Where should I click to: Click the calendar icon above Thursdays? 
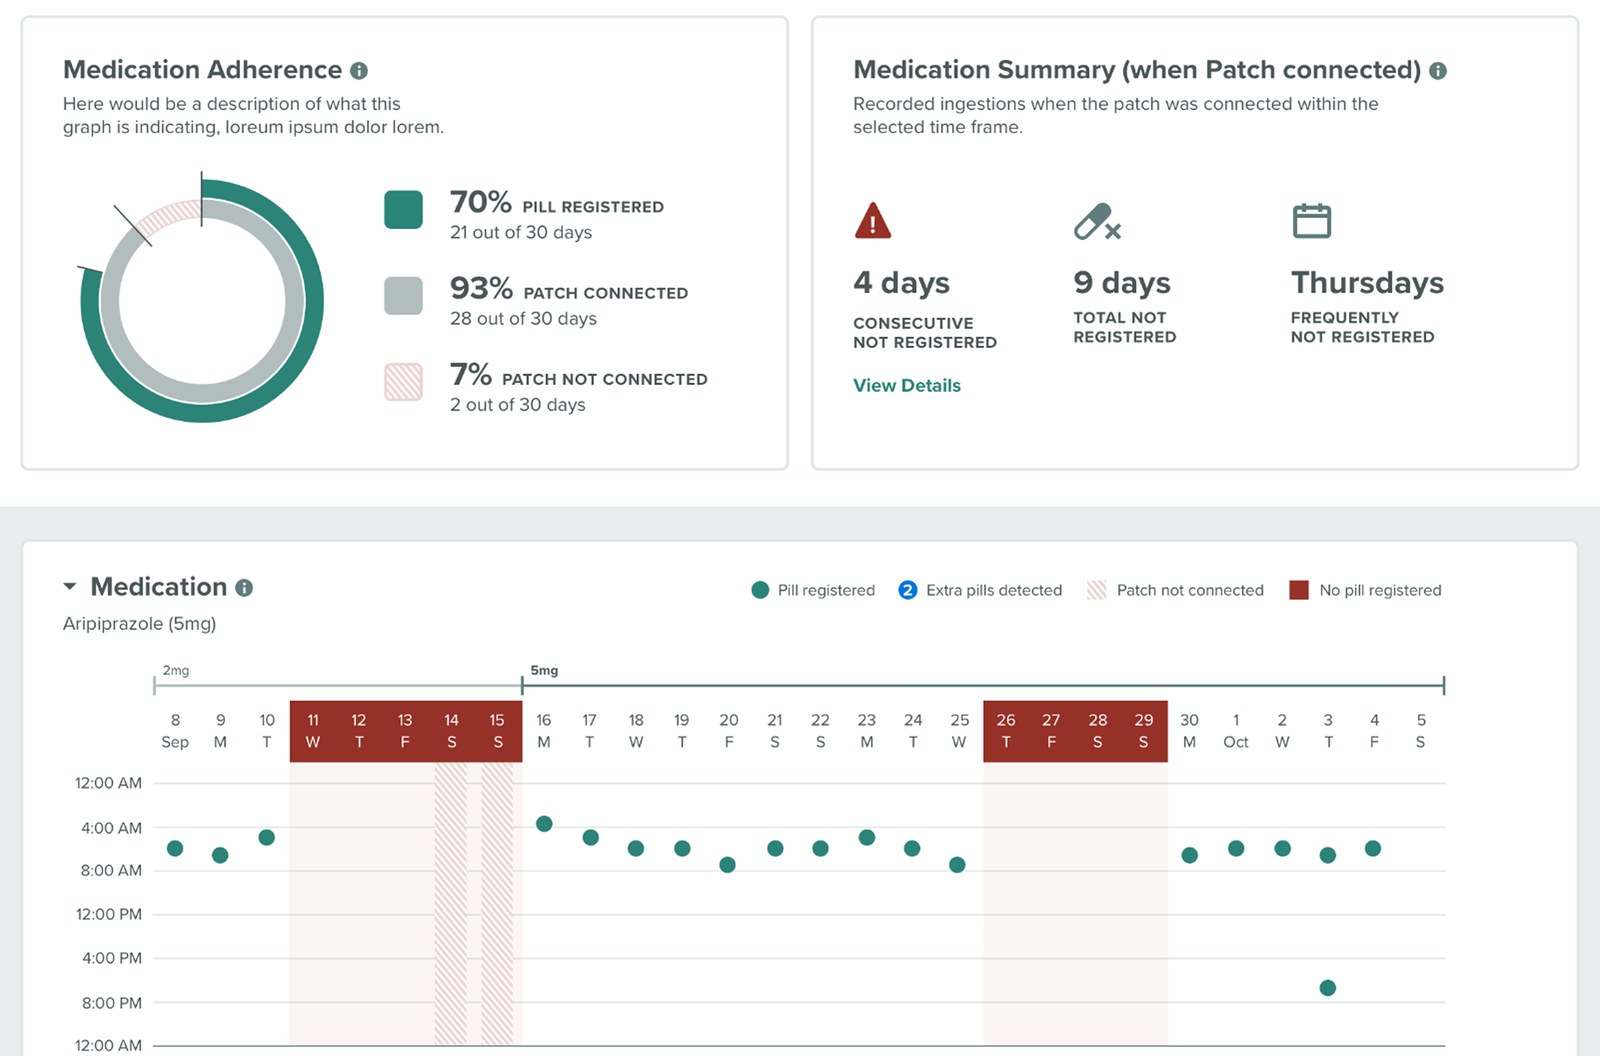click(x=1312, y=220)
